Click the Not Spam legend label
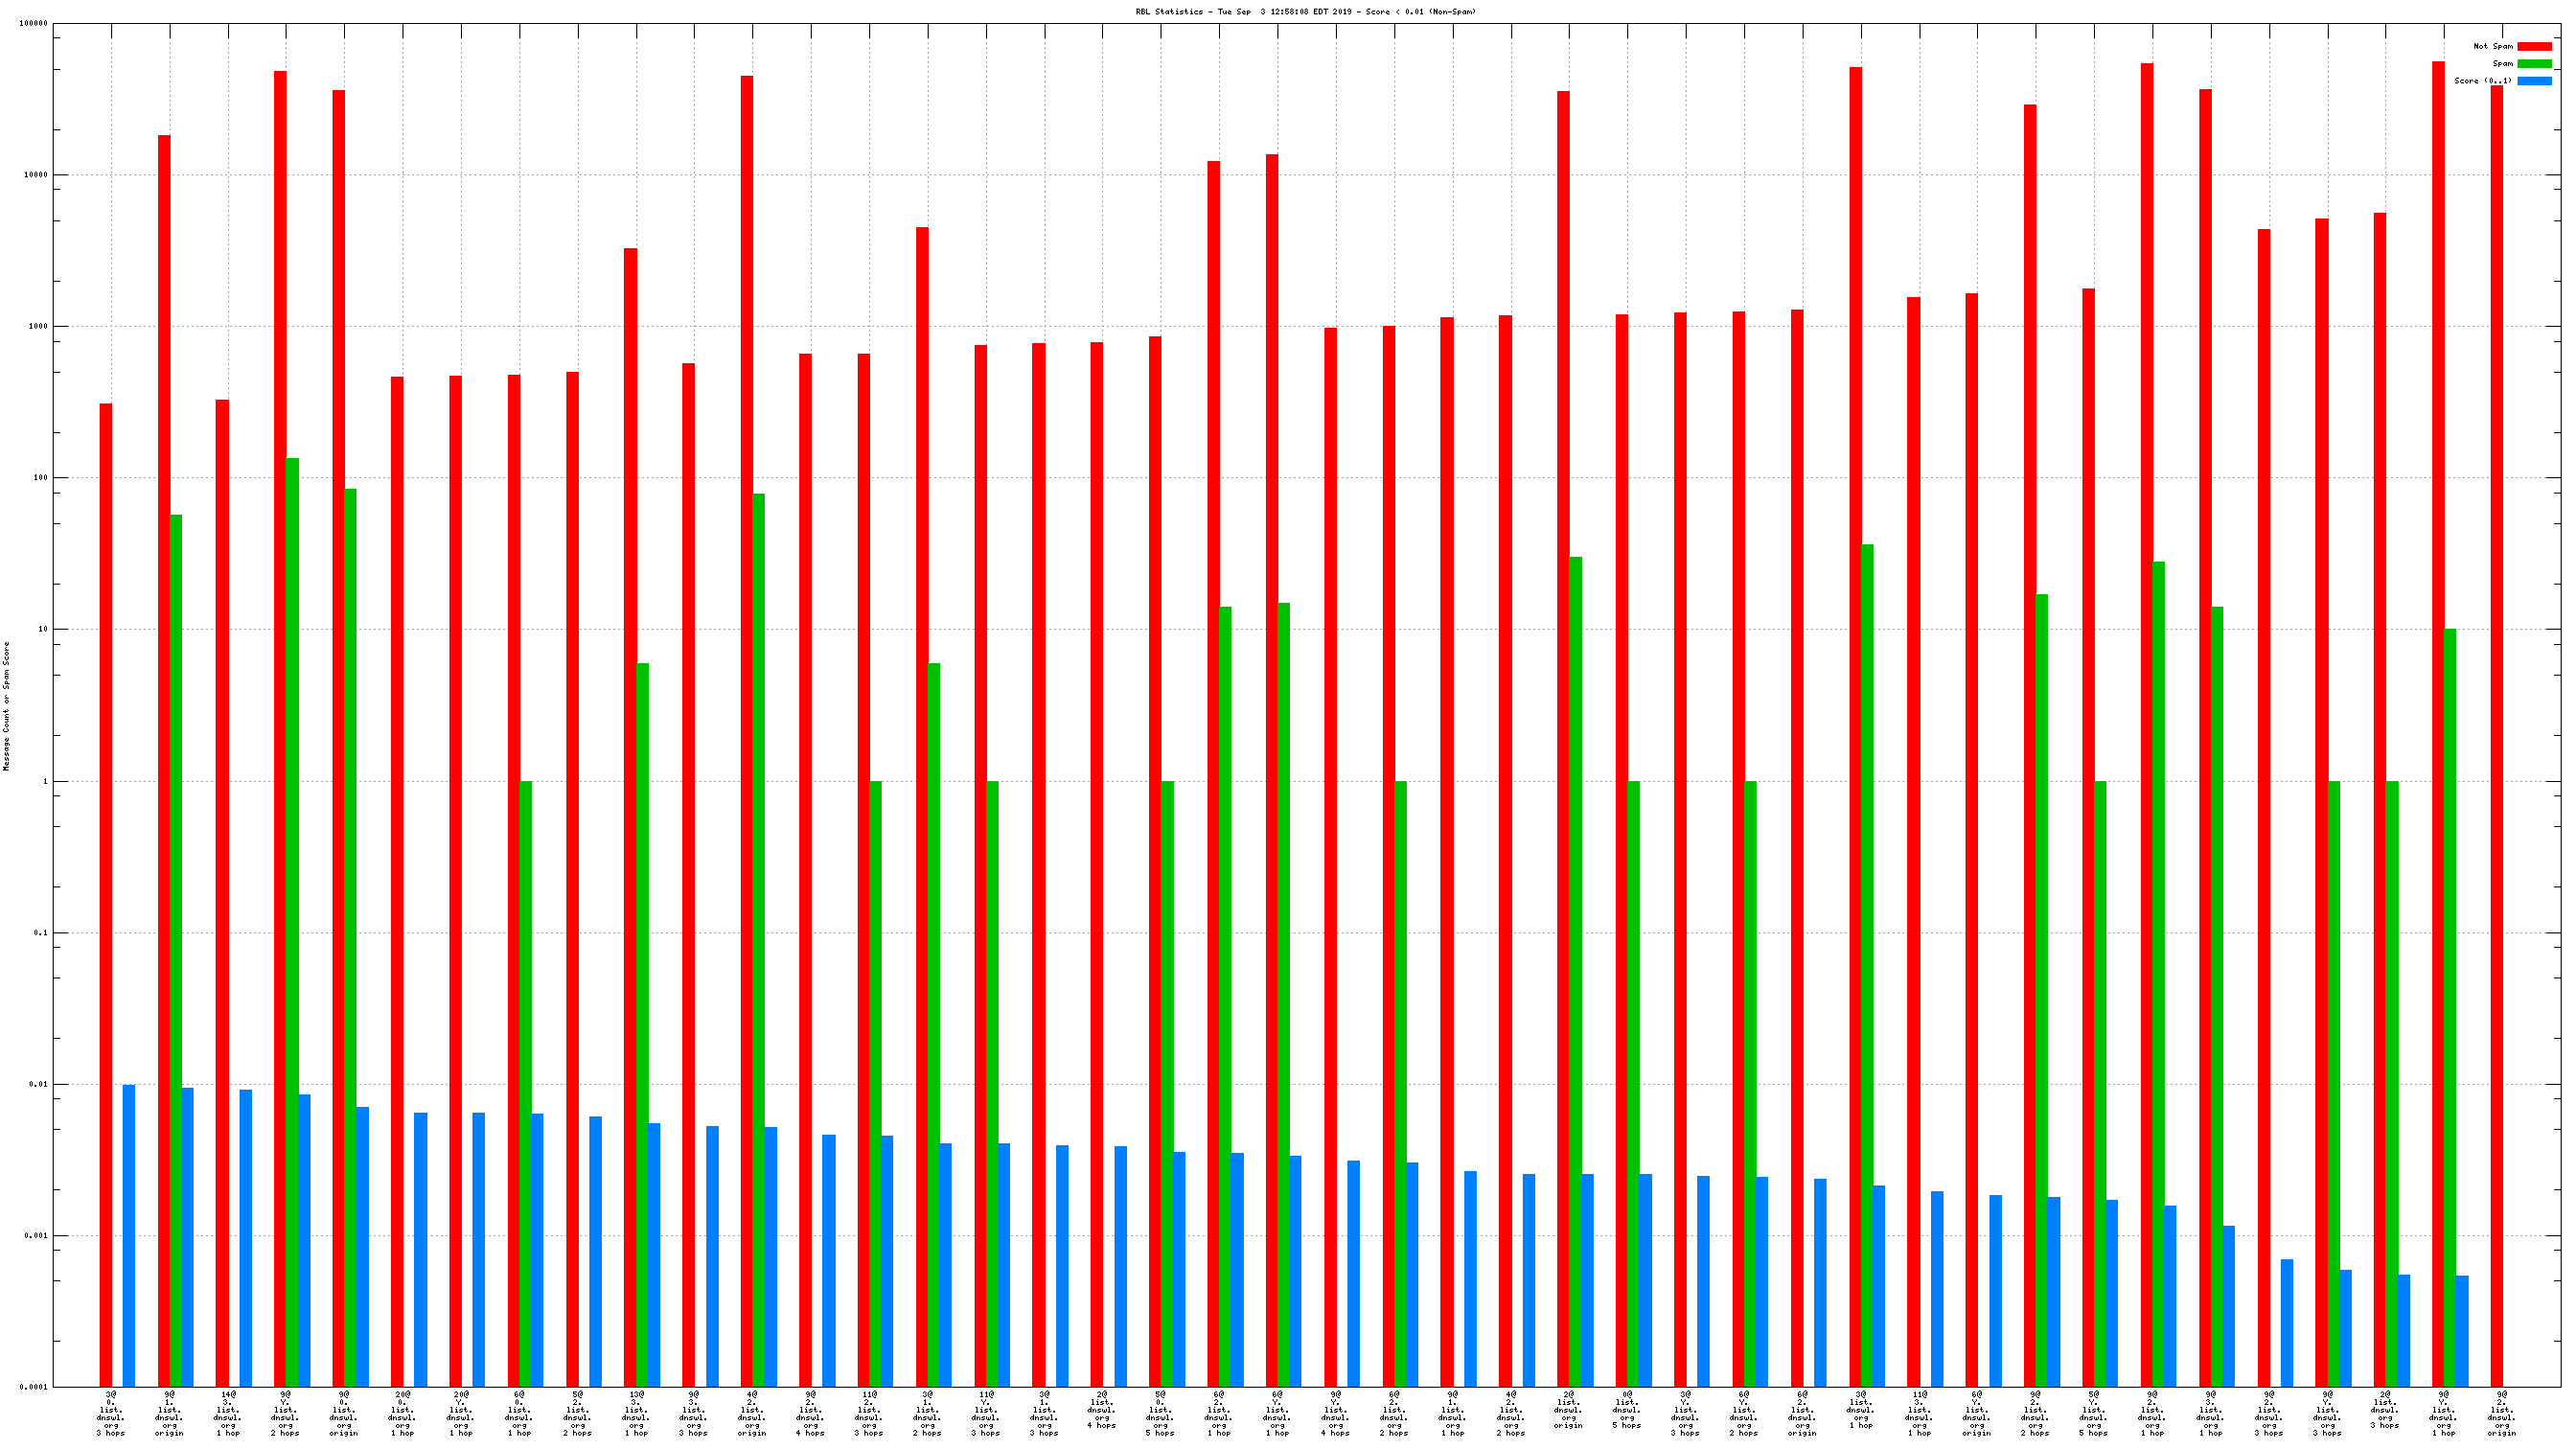The height and width of the screenshot is (1449, 2576). 2492,46
